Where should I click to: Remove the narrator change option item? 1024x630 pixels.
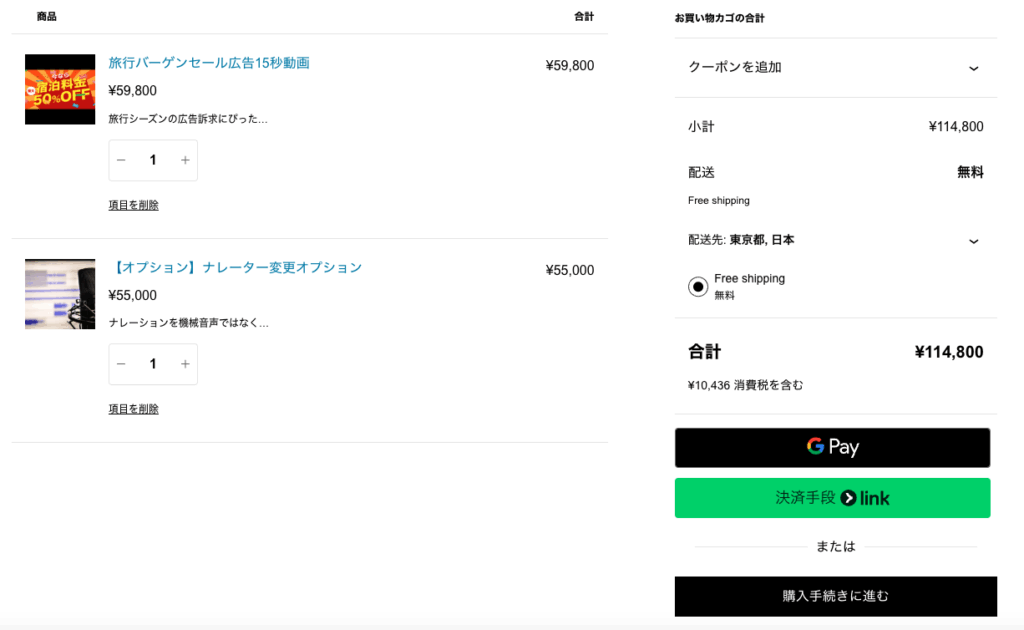133,409
